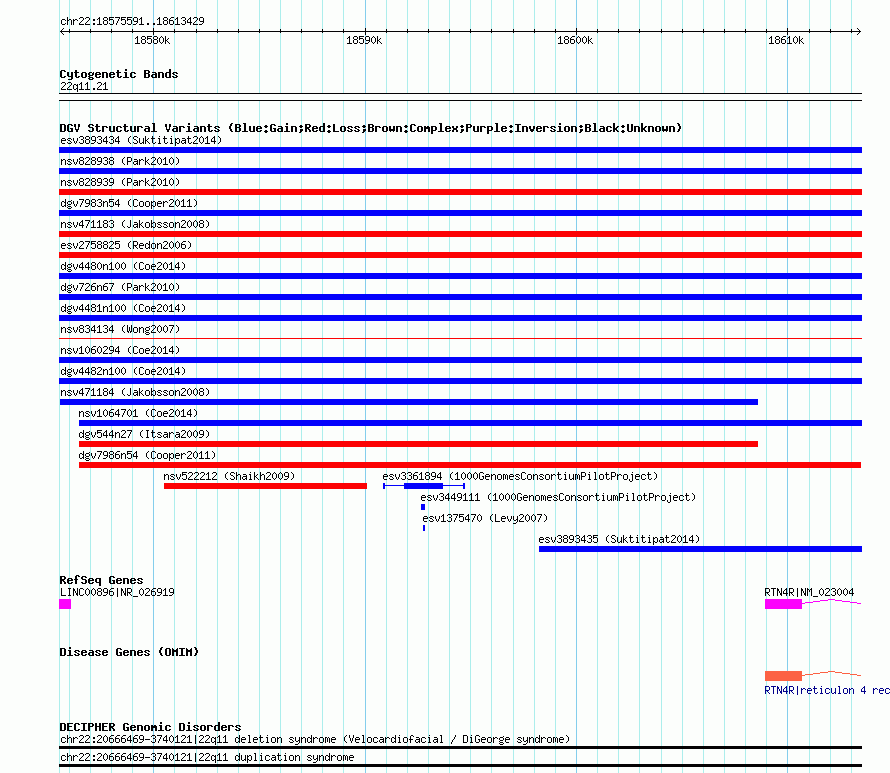This screenshot has width=890, height=773.
Task: Click the RefSeq Genes track title
Action: (x=101, y=579)
